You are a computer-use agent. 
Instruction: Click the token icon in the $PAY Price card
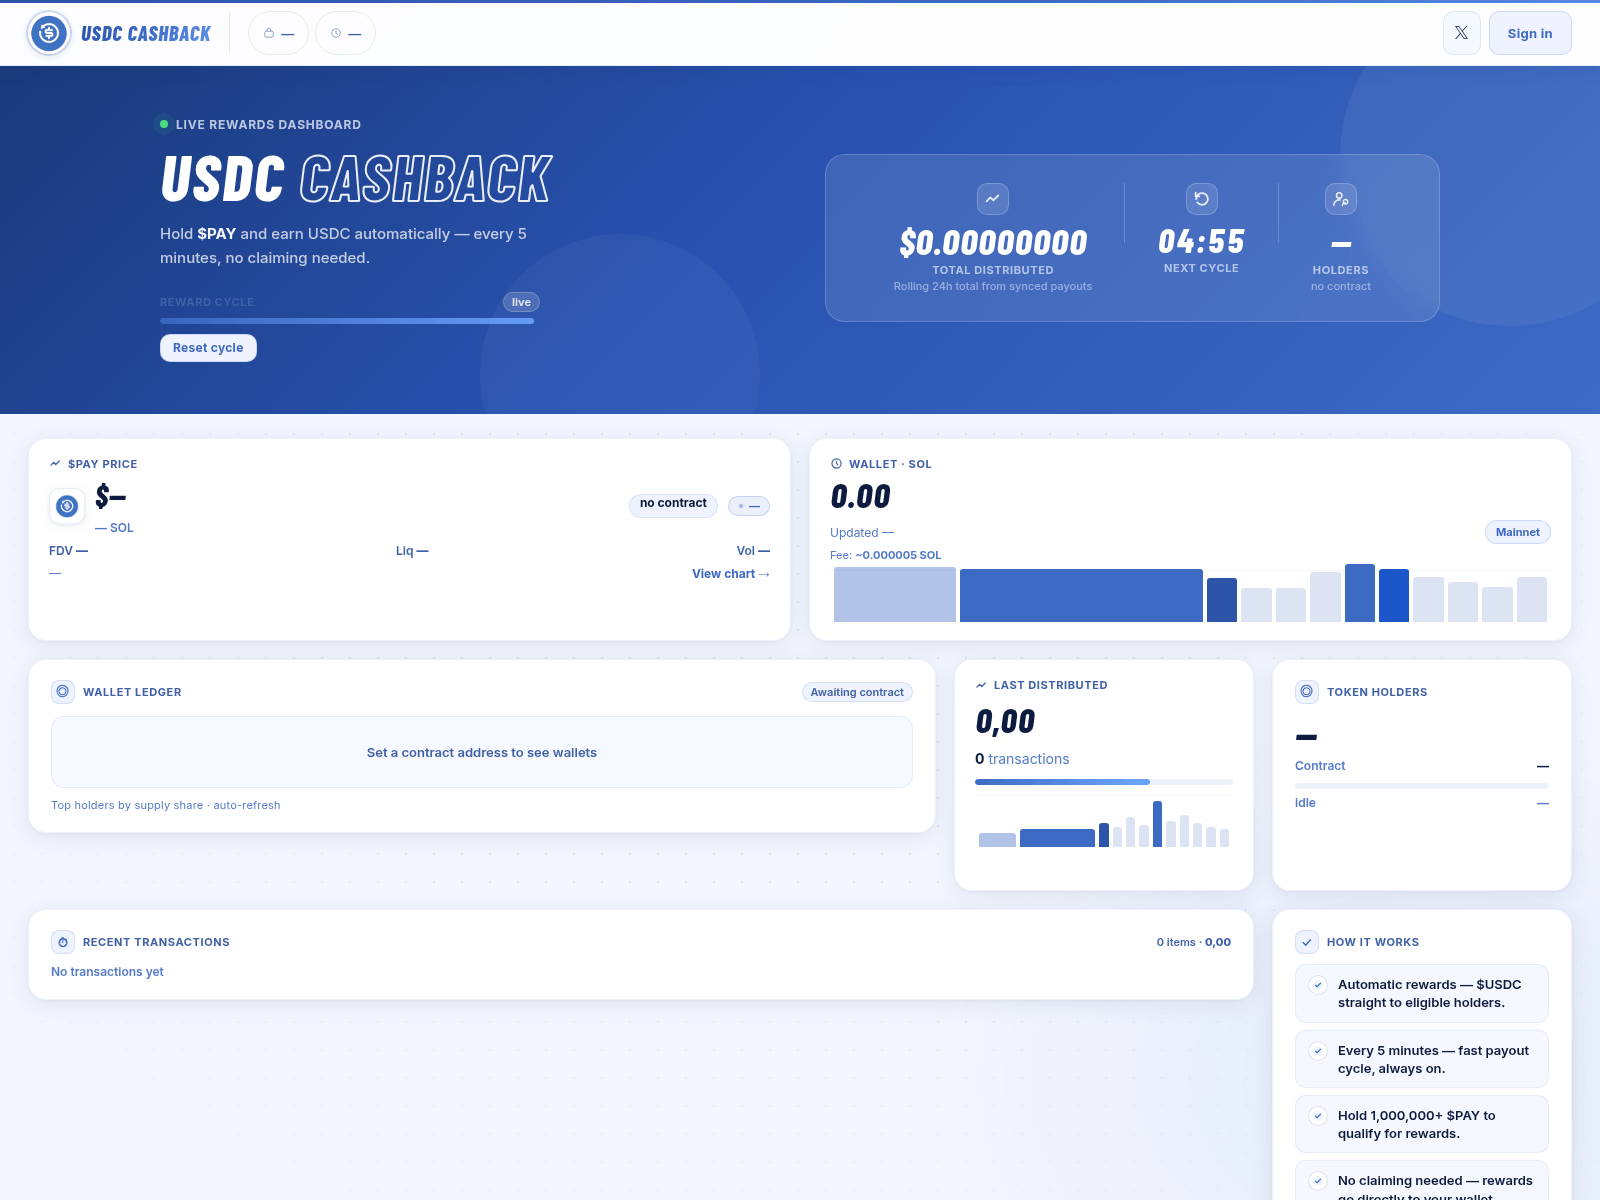pos(67,506)
